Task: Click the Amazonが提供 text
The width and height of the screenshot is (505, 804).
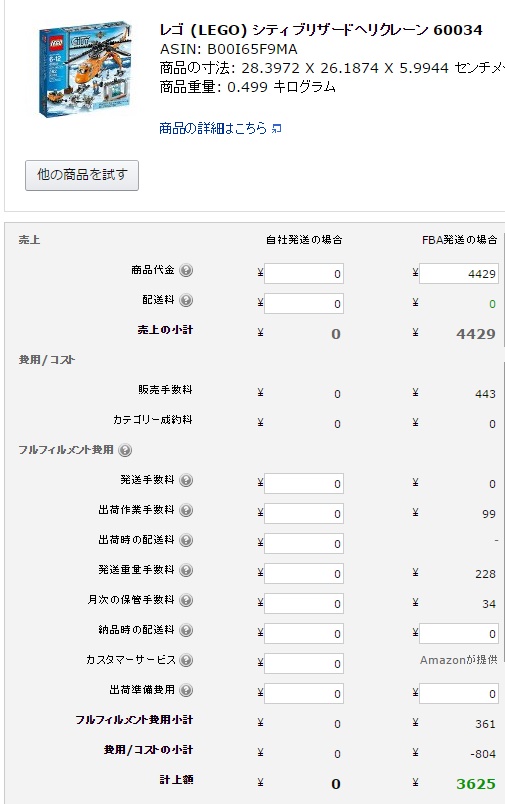Action: (458, 660)
